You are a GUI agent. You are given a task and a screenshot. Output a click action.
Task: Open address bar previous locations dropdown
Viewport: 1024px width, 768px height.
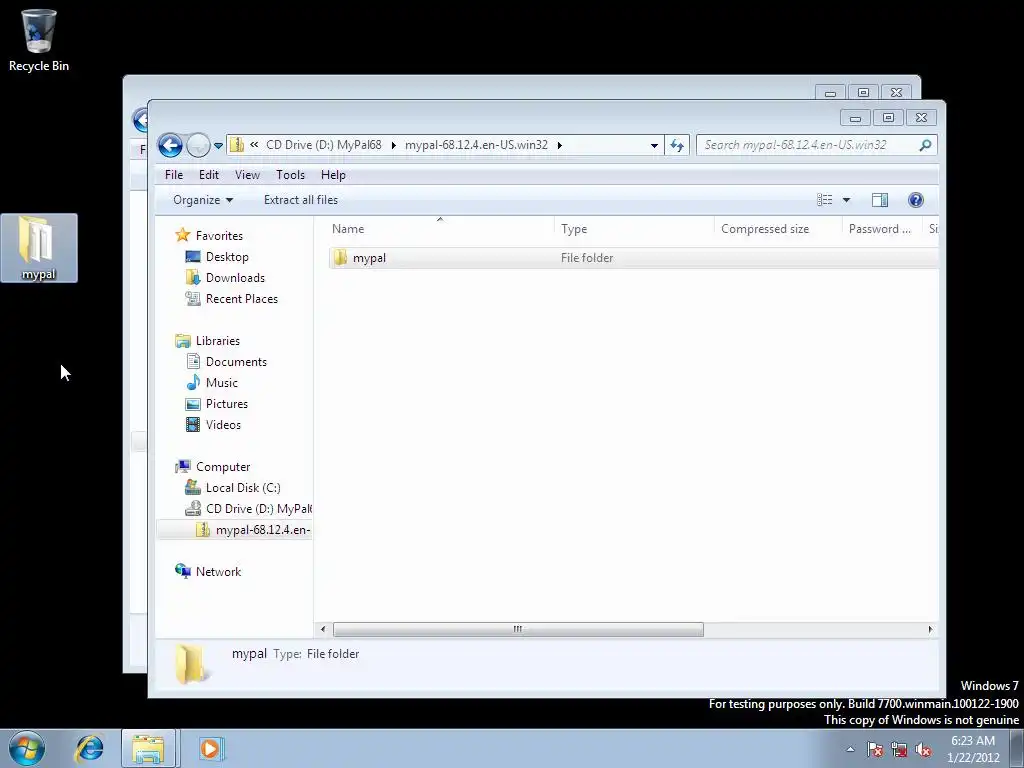tap(654, 146)
